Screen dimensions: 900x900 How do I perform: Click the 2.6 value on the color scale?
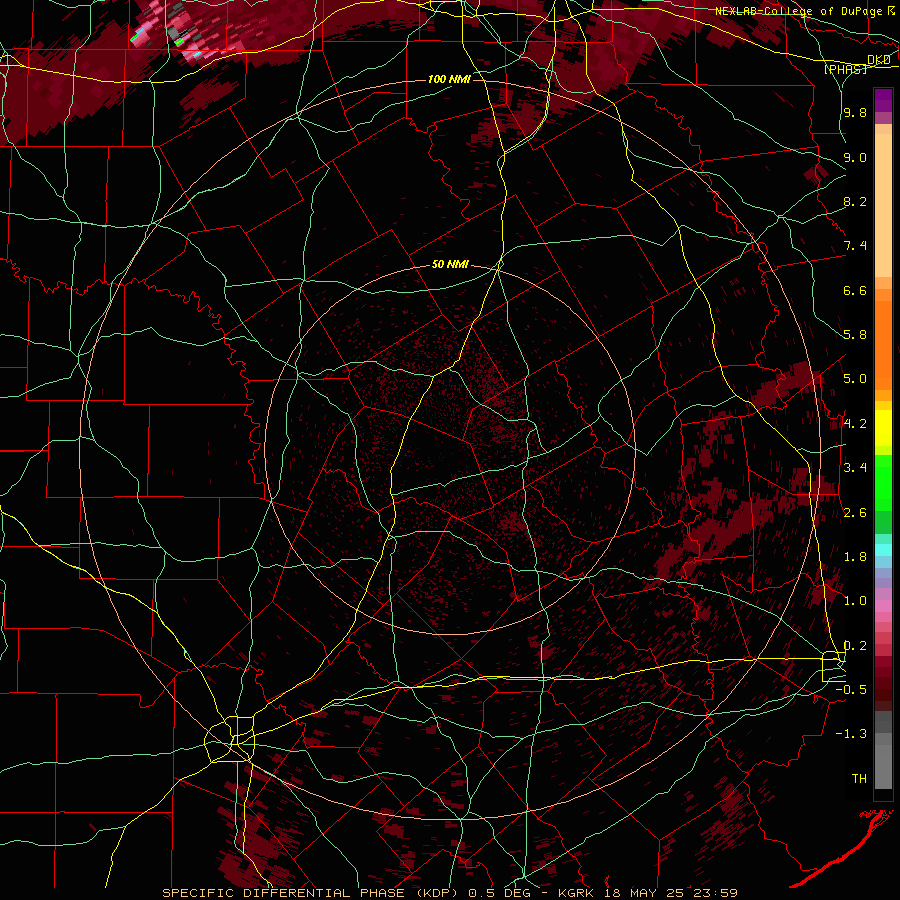tap(855, 513)
